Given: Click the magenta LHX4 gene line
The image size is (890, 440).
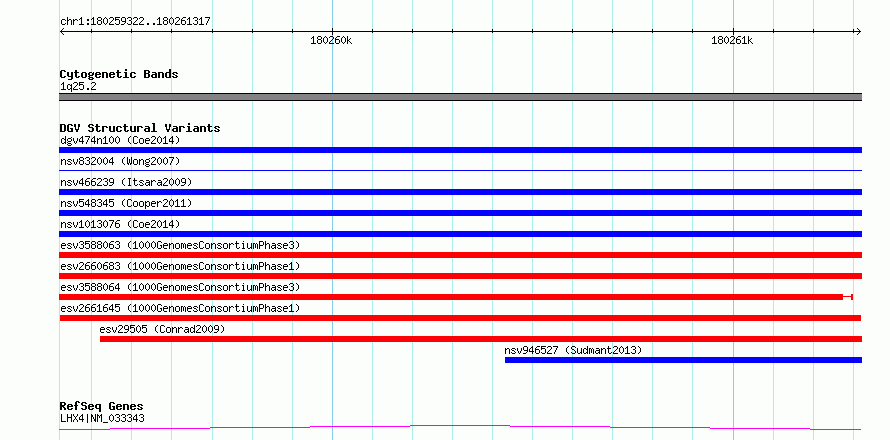Looking at the screenshot, I should 460,427.
